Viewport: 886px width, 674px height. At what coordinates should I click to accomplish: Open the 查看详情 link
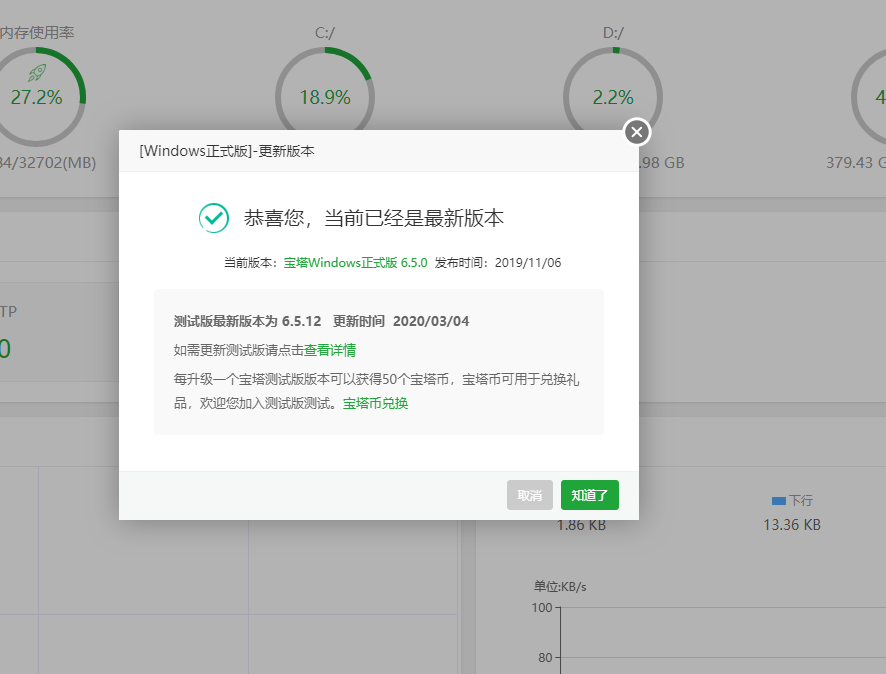[330, 350]
